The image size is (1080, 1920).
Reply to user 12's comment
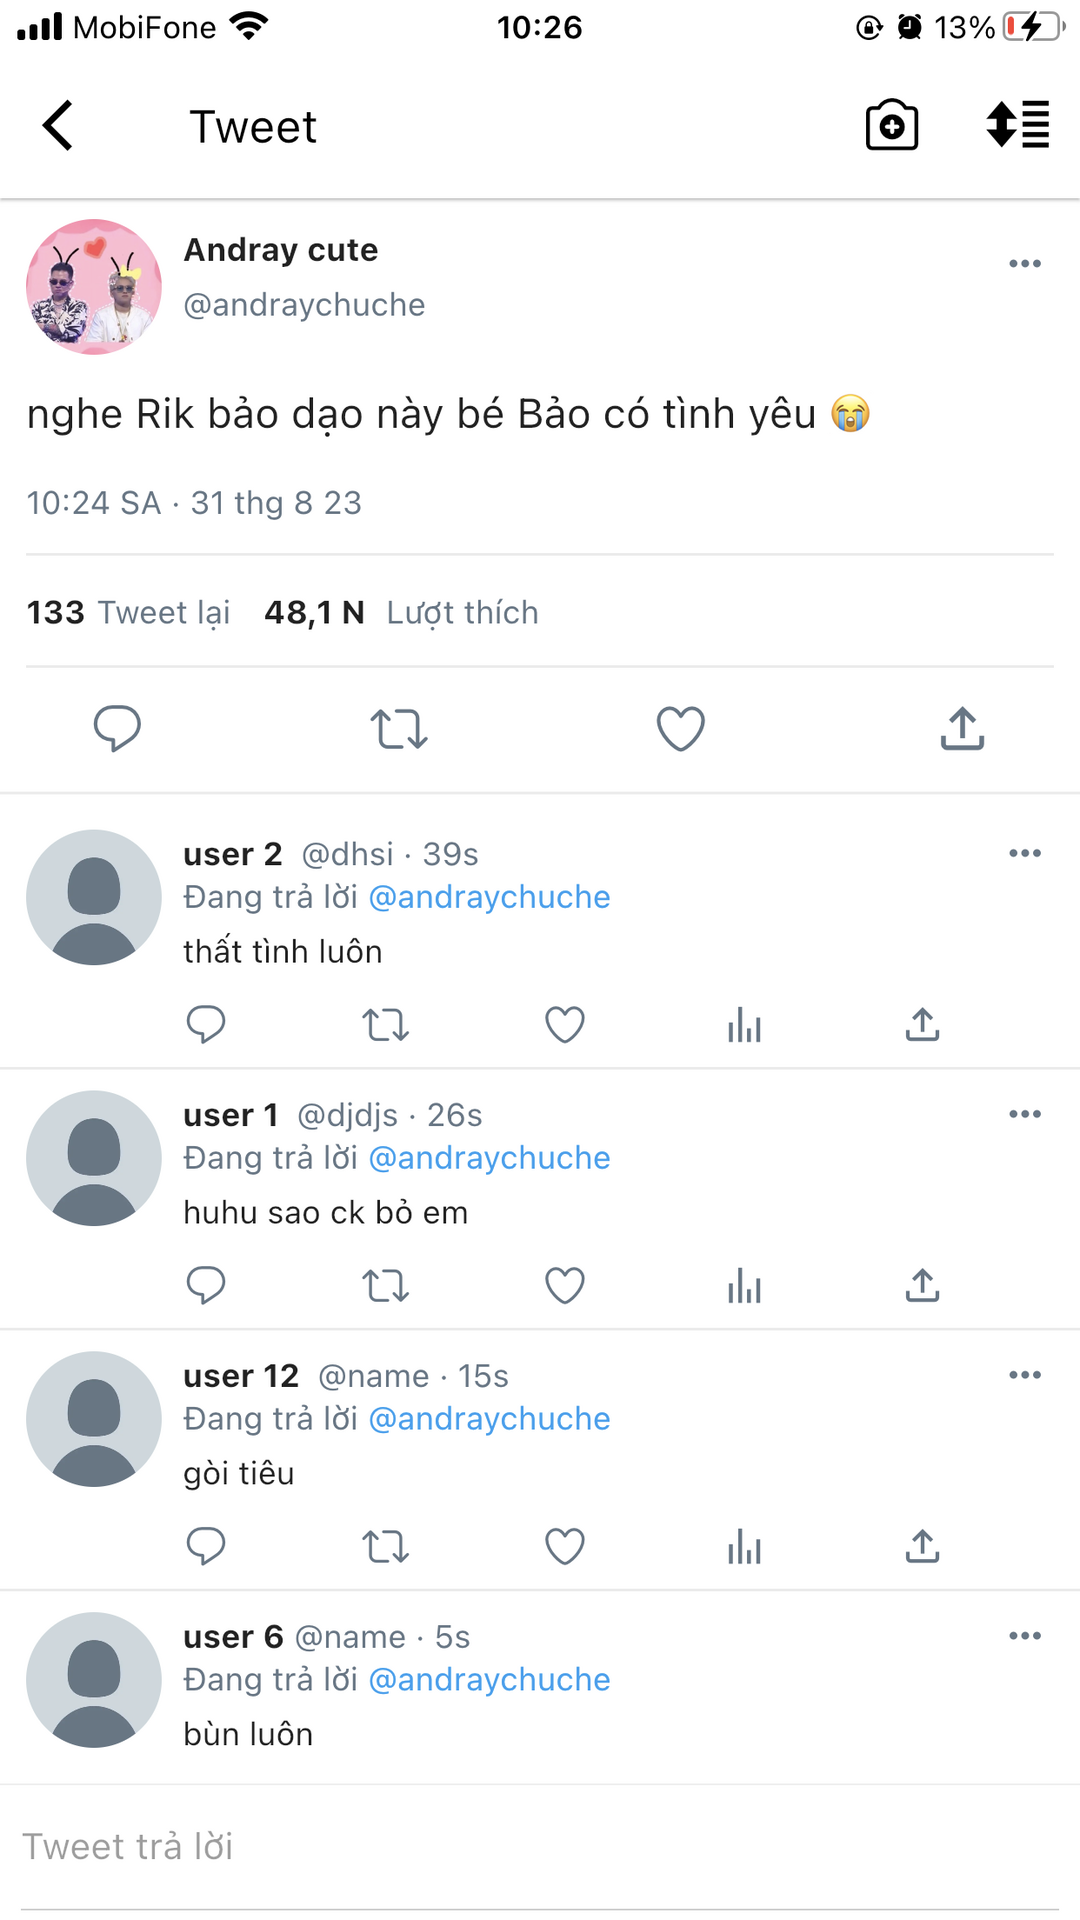click(206, 1547)
